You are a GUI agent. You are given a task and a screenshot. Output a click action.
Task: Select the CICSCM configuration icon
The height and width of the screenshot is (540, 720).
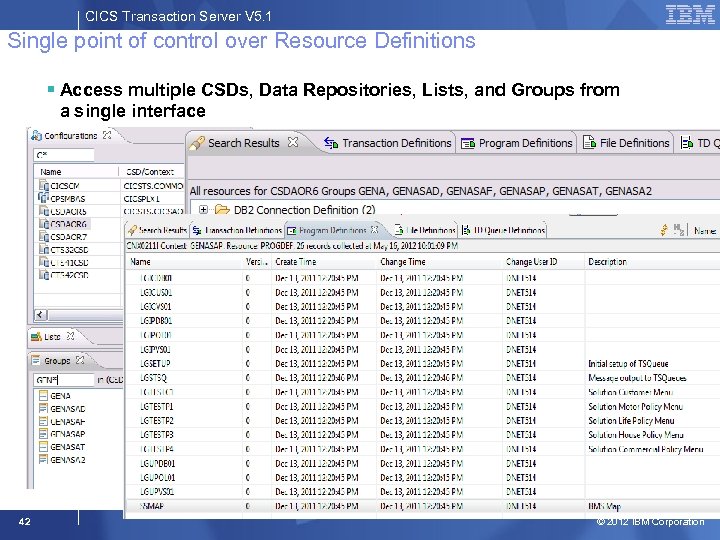44,186
